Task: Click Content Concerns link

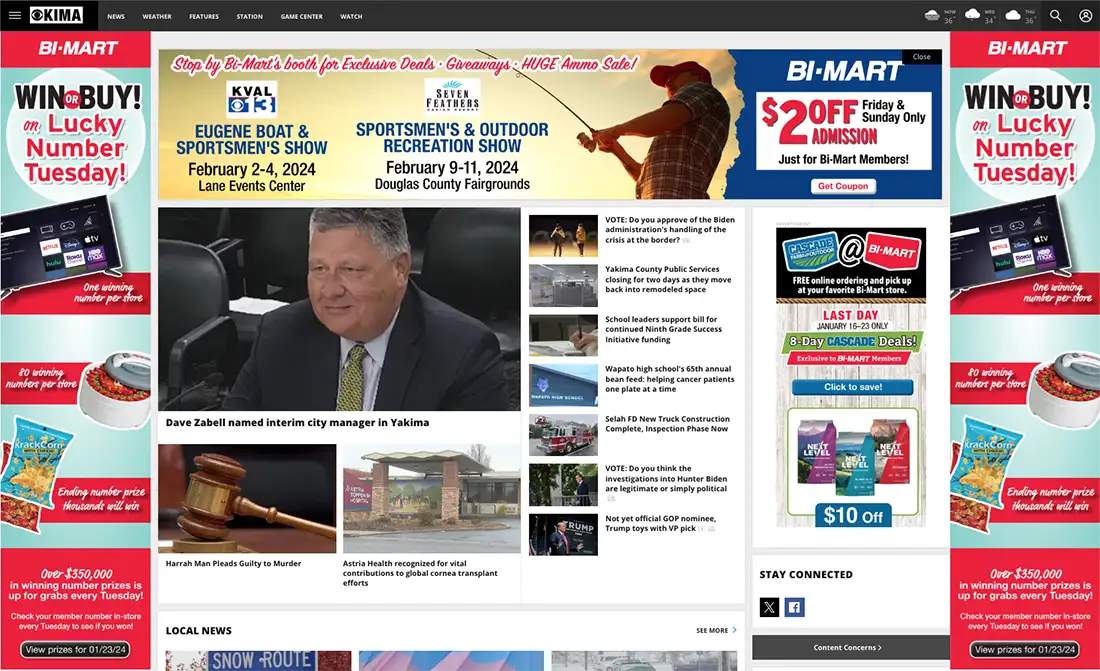Action: (x=847, y=647)
